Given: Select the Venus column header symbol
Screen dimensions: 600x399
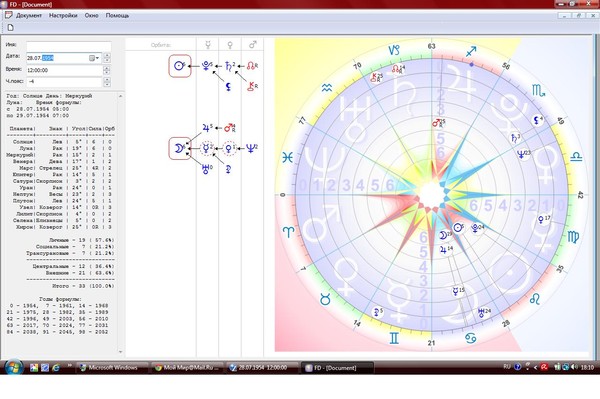Looking at the screenshot, I should click(230, 45).
